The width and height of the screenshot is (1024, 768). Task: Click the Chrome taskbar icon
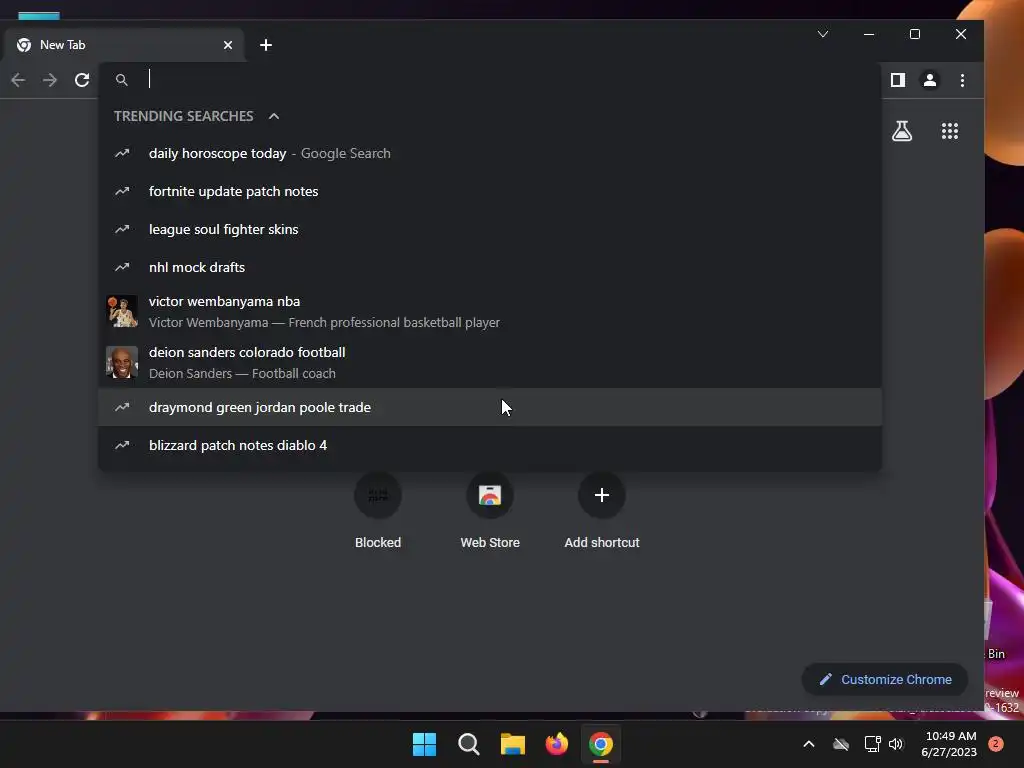point(601,744)
